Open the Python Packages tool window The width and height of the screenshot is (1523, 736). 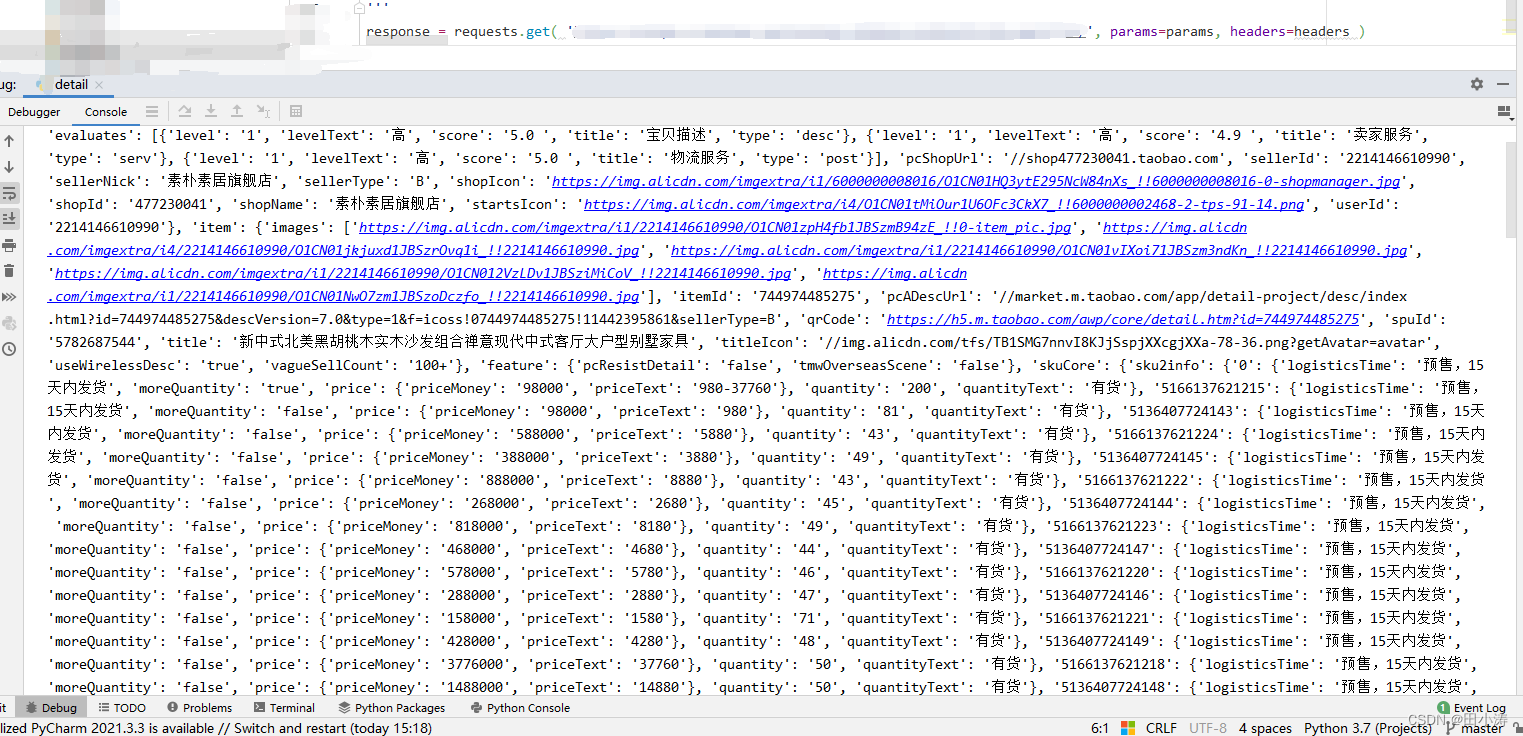click(391, 707)
